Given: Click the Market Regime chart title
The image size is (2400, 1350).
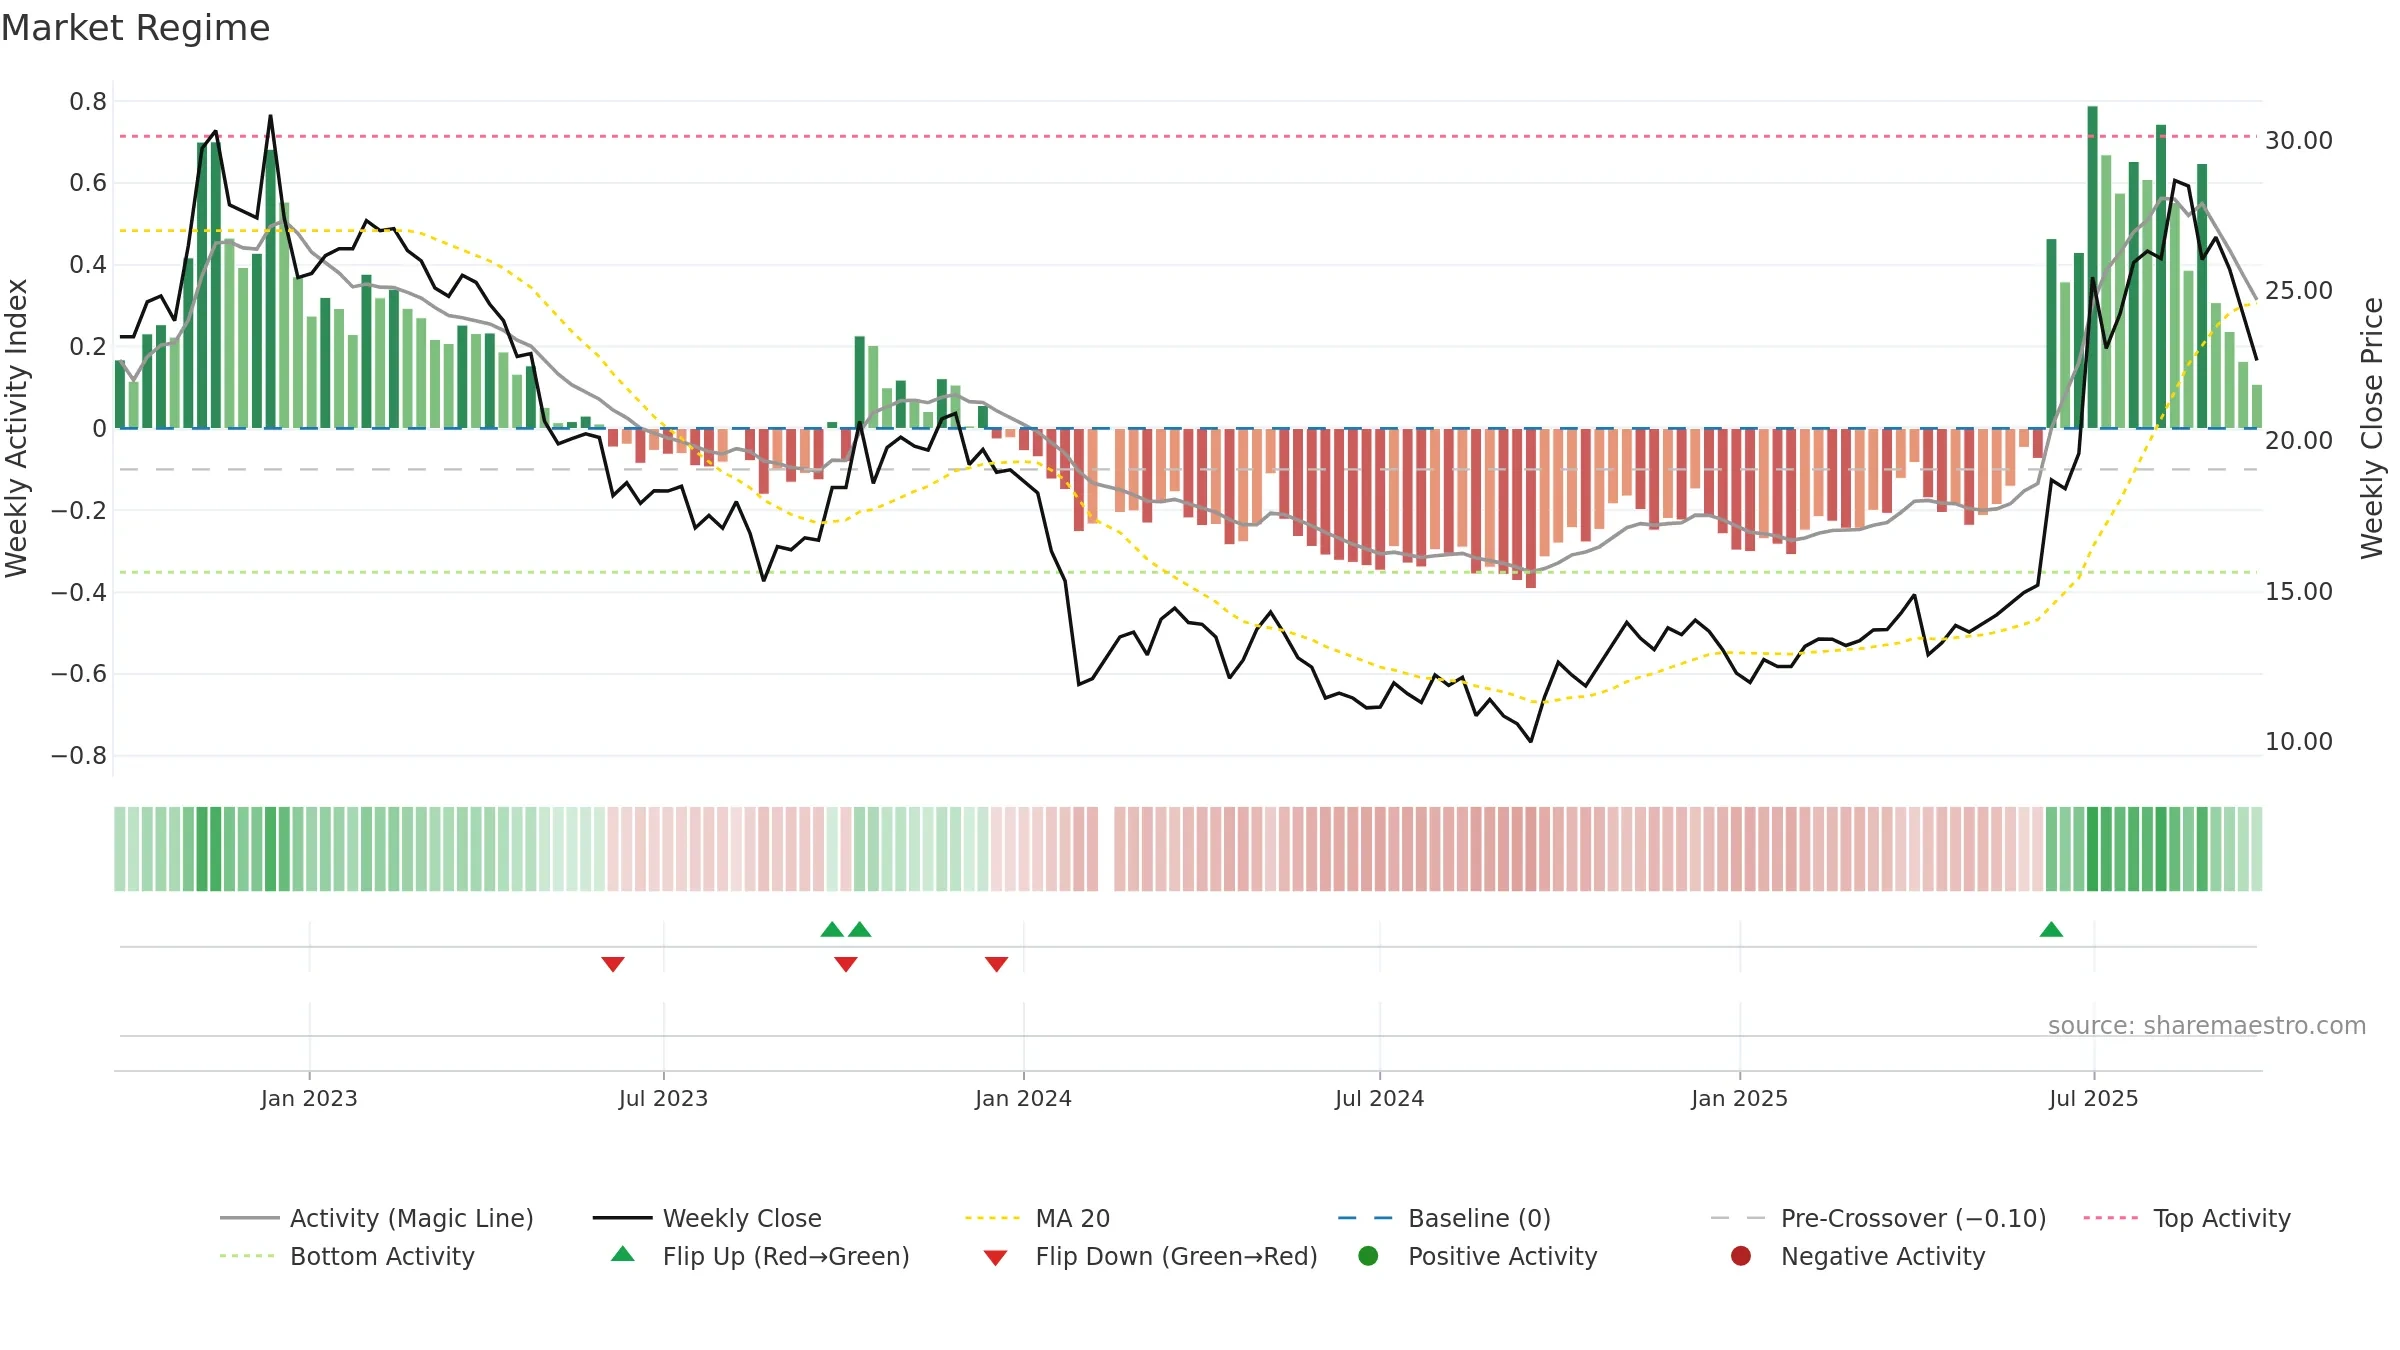Looking at the screenshot, I should [x=135, y=28].
